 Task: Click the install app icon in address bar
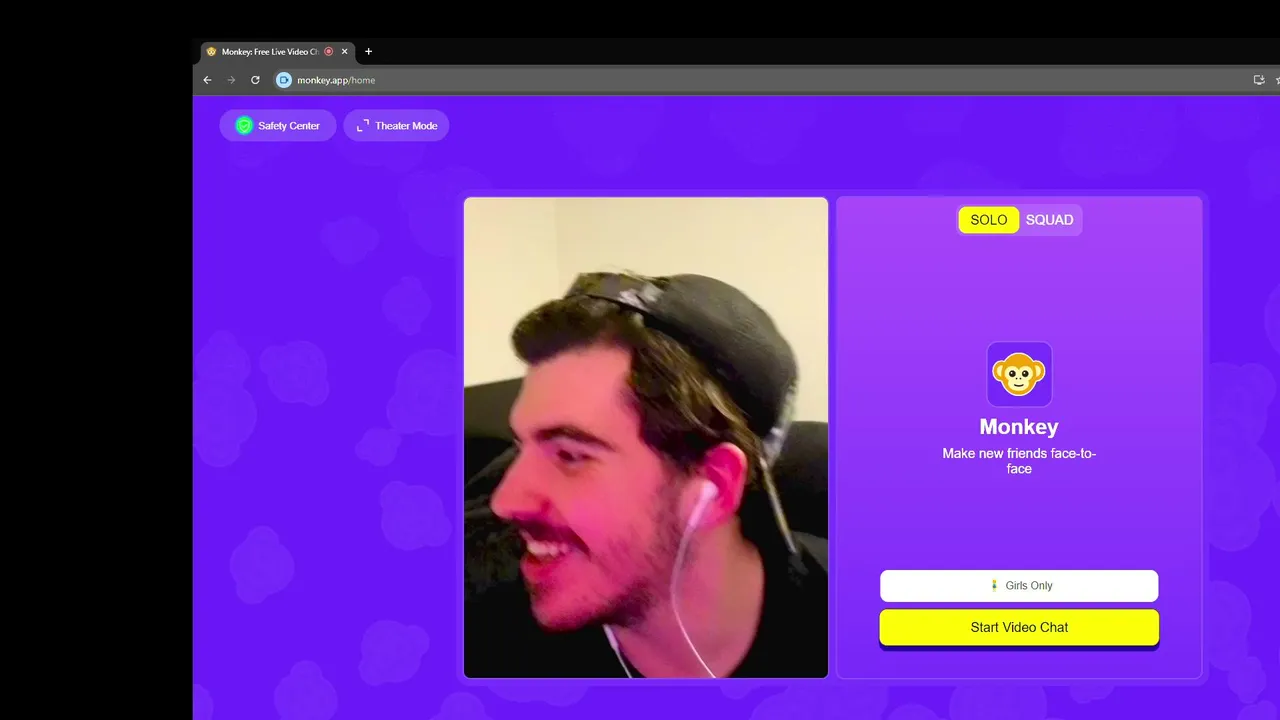[1259, 80]
